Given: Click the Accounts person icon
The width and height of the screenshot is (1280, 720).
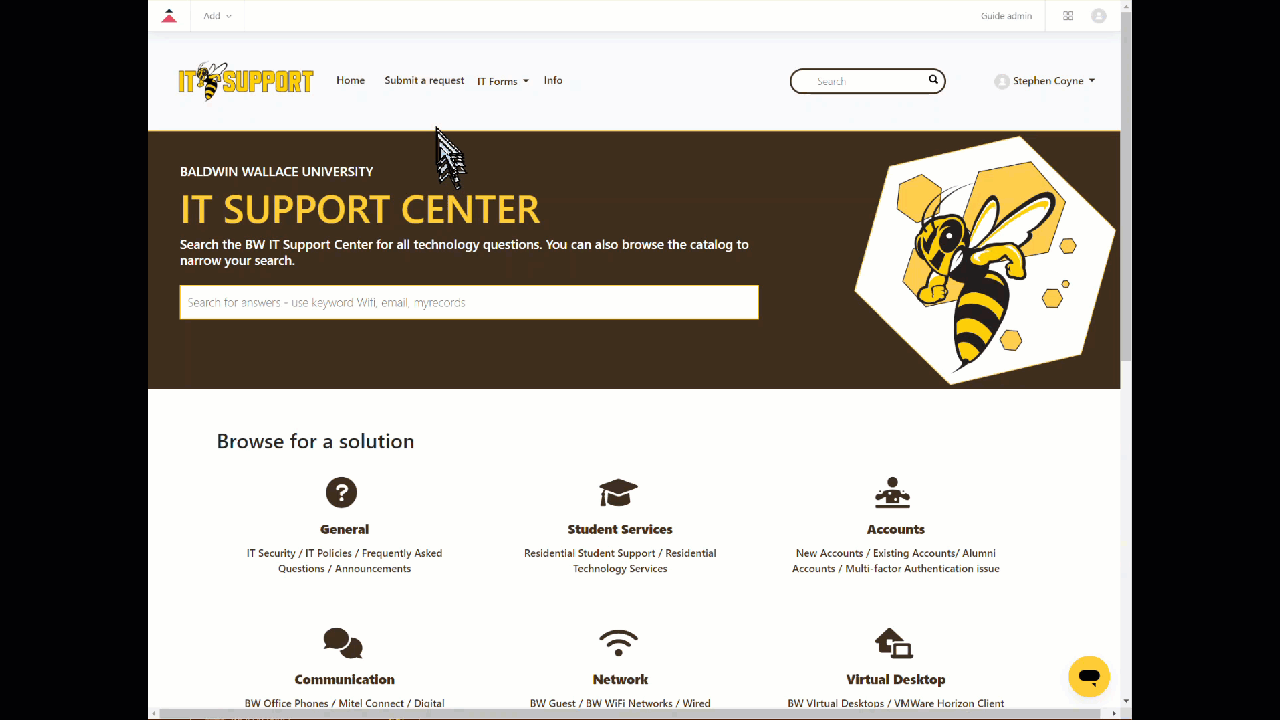Looking at the screenshot, I should coord(893,492).
